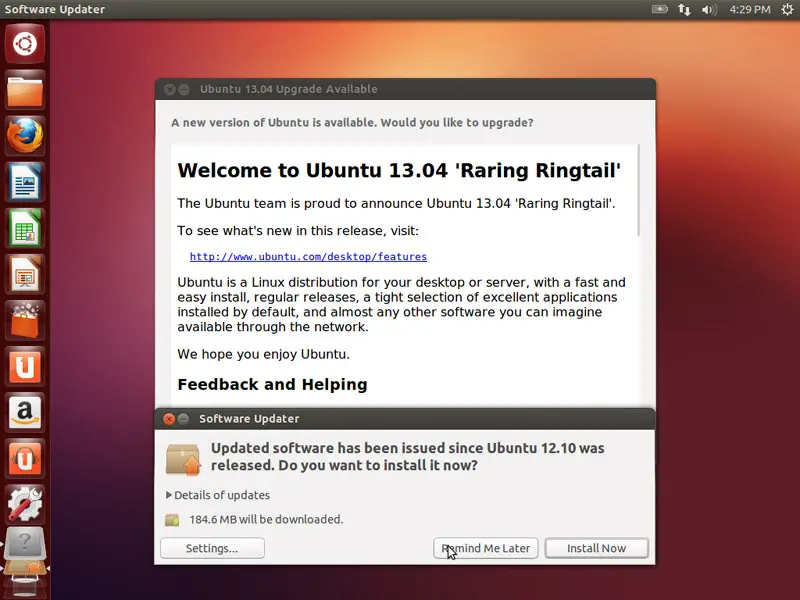Screen dimensions: 800x600
Task: Open the sound volume indicator menu
Action: pos(710,10)
